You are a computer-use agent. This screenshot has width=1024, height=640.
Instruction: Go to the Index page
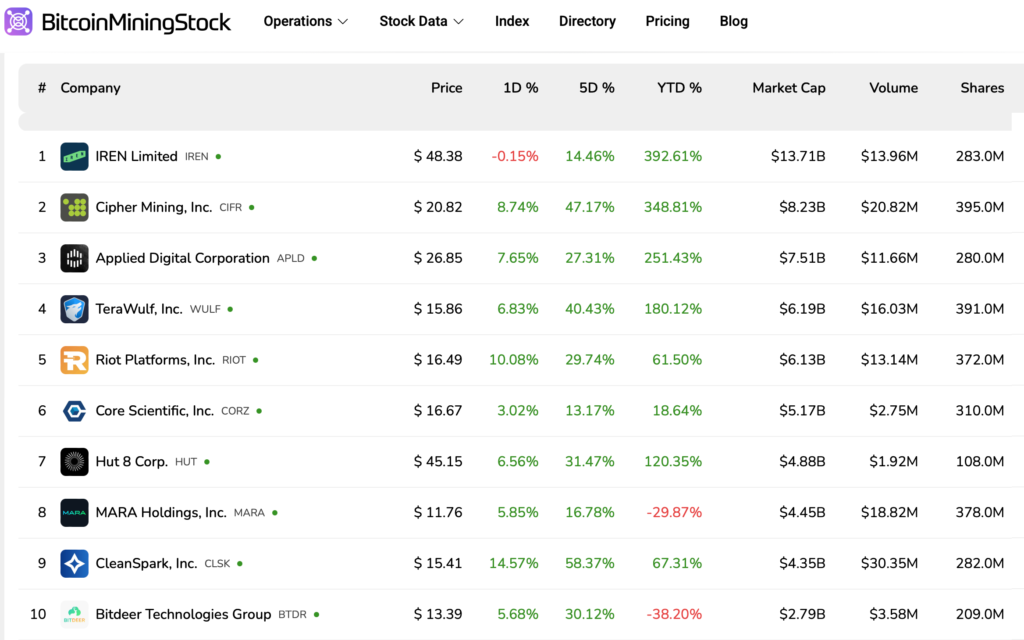point(512,21)
